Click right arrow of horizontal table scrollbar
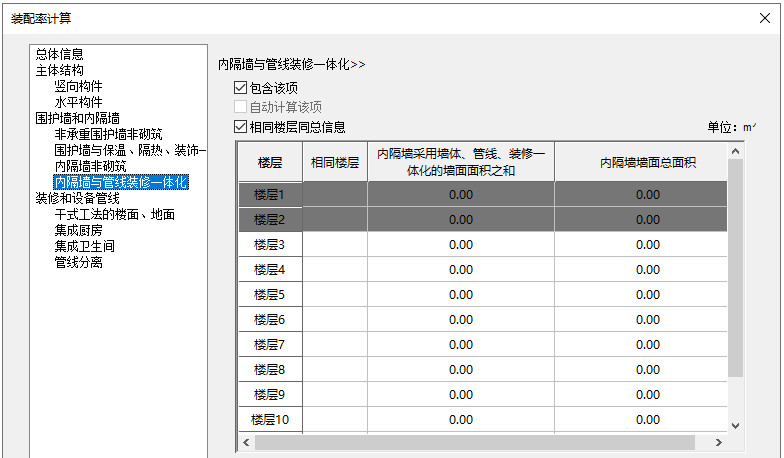The height and width of the screenshot is (458, 784). pyautogui.click(x=718, y=442)
